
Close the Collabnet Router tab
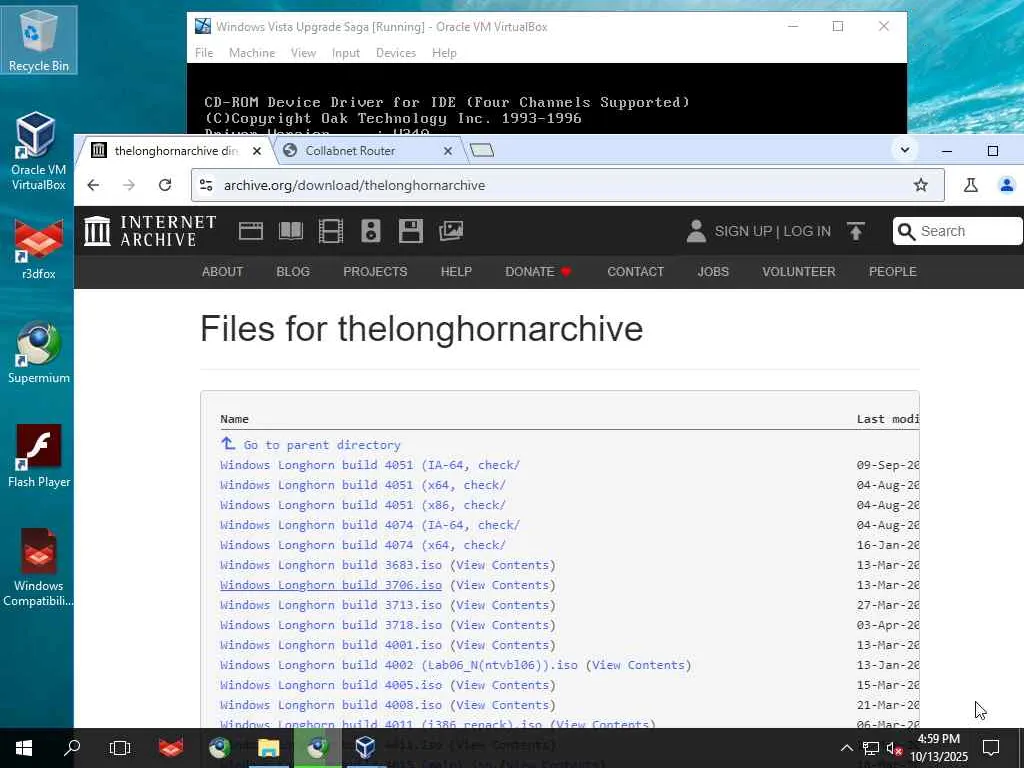447,151
